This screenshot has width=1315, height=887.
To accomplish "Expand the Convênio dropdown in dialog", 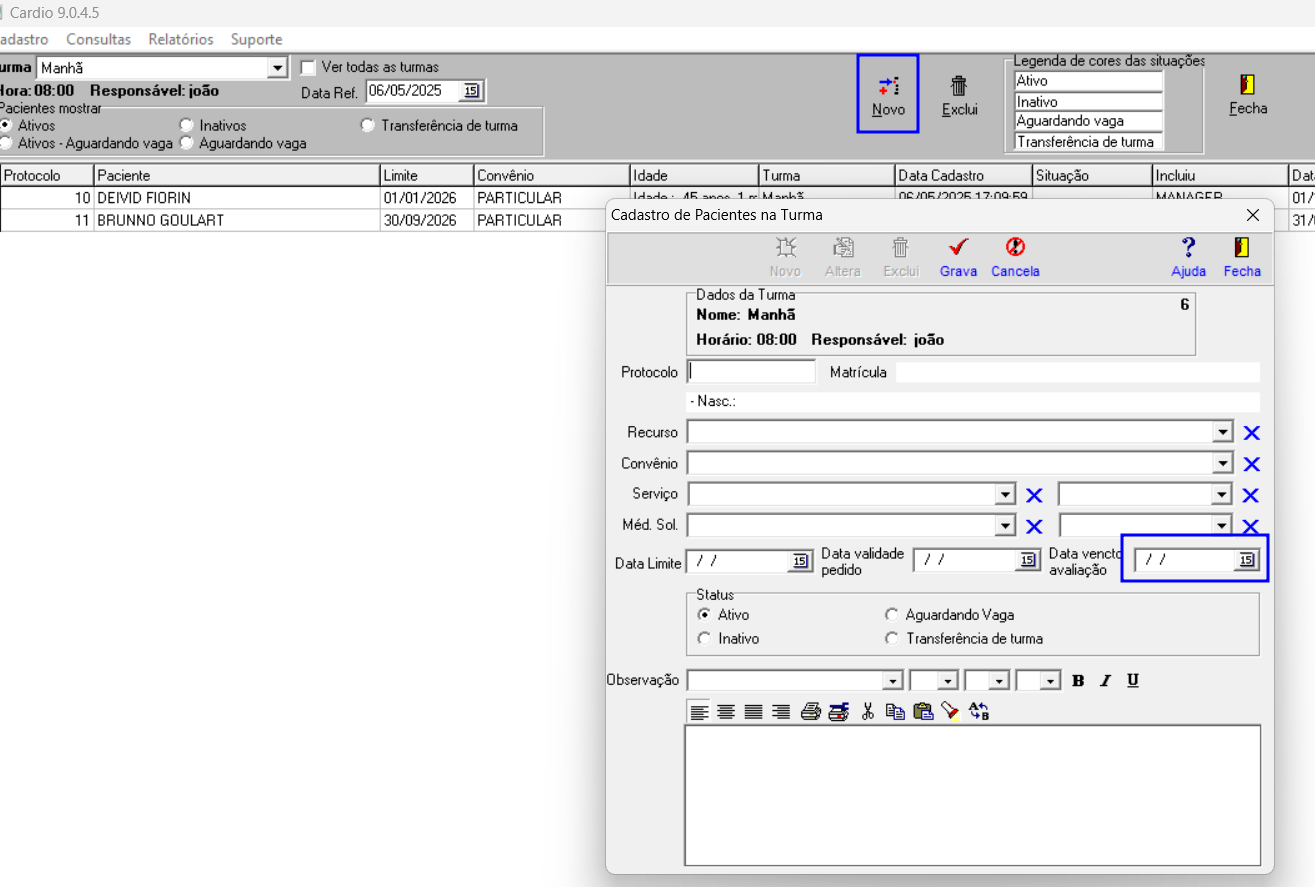I will [x=1222, y=463].
